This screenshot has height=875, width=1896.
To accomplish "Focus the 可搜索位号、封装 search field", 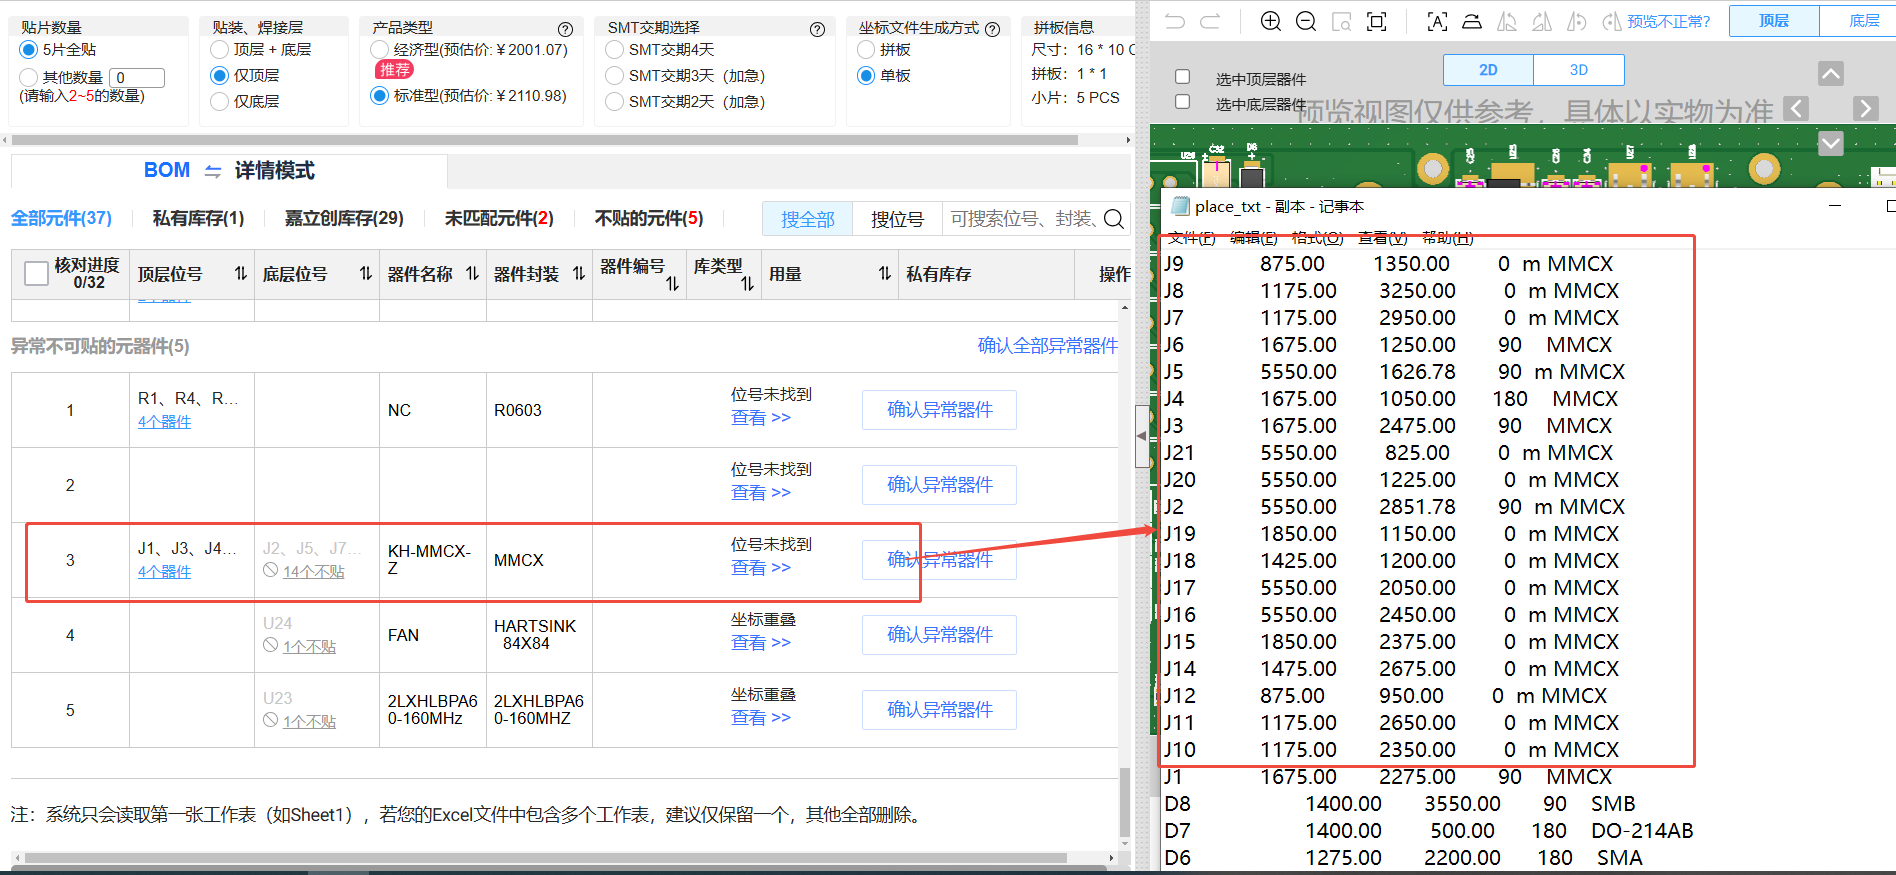I will pos(1022,219).
